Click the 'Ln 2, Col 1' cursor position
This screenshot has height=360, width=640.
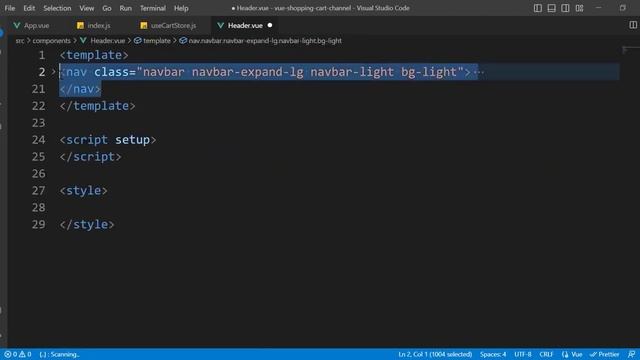coord(435,354)
